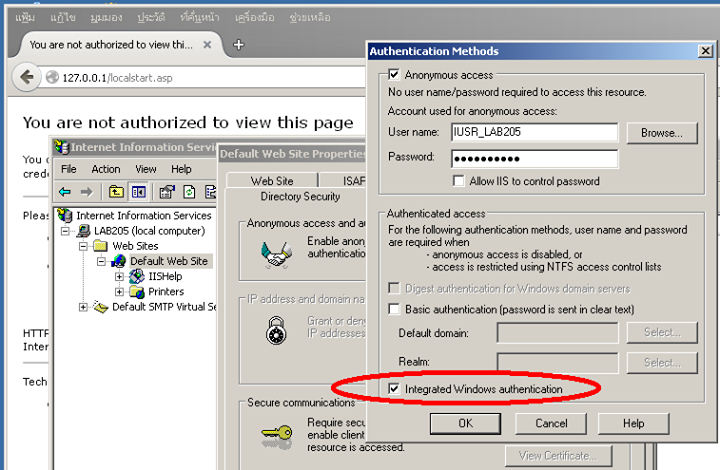The height and width of the screenshot is (470, 720).
Task: Expand the Printers tree node
Action: click(120, 292)
